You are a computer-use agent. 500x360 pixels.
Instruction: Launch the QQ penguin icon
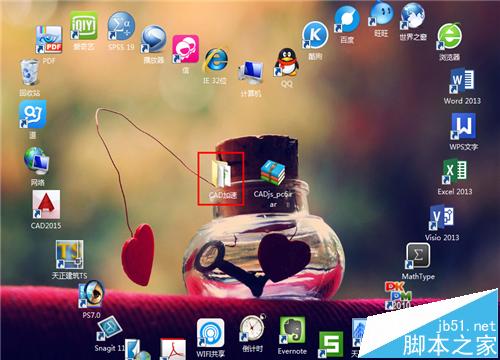point(287,62)
